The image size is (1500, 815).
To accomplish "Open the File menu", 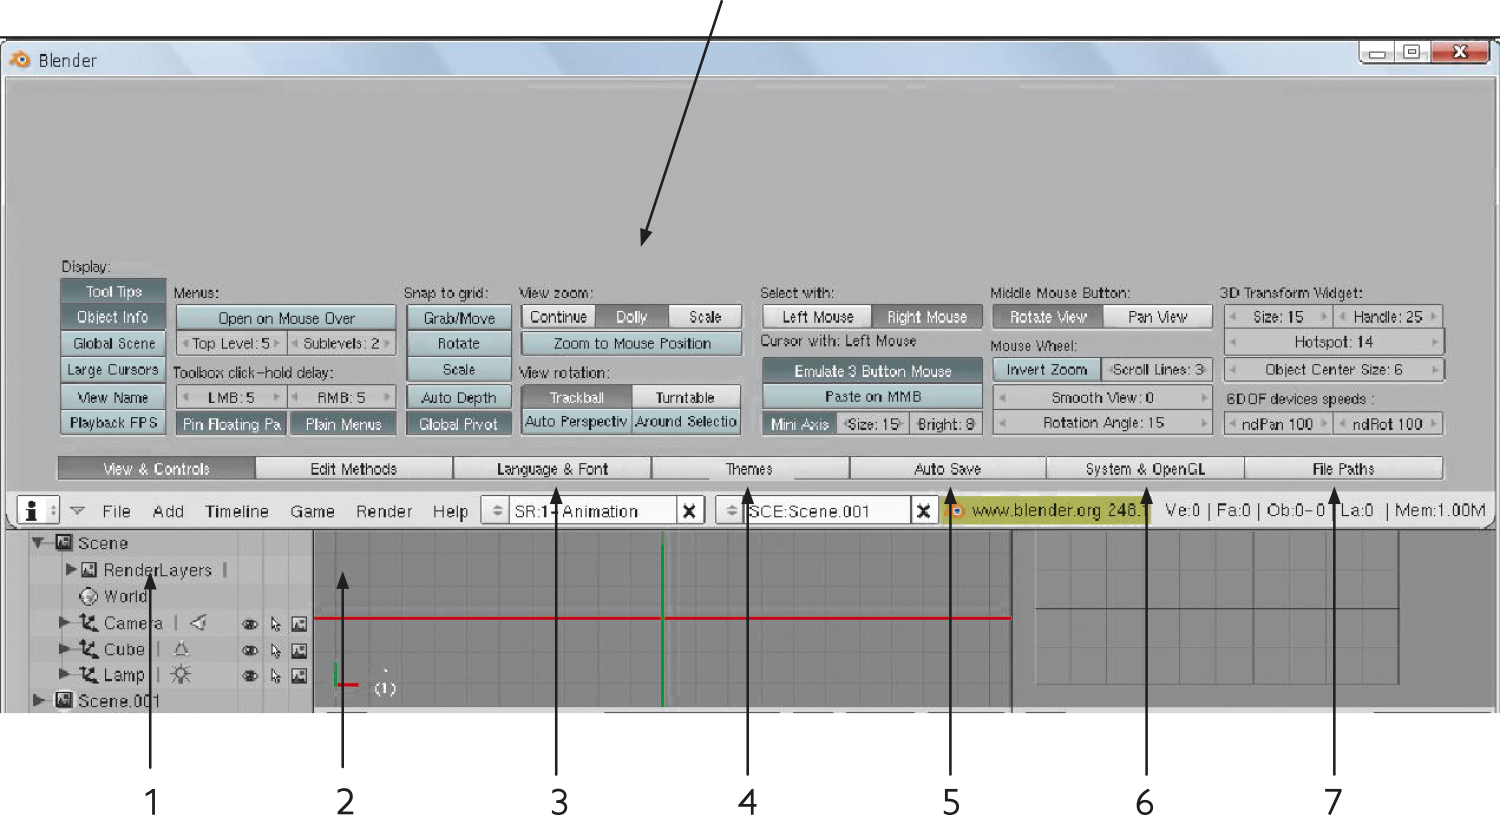I will pos(117,511).
